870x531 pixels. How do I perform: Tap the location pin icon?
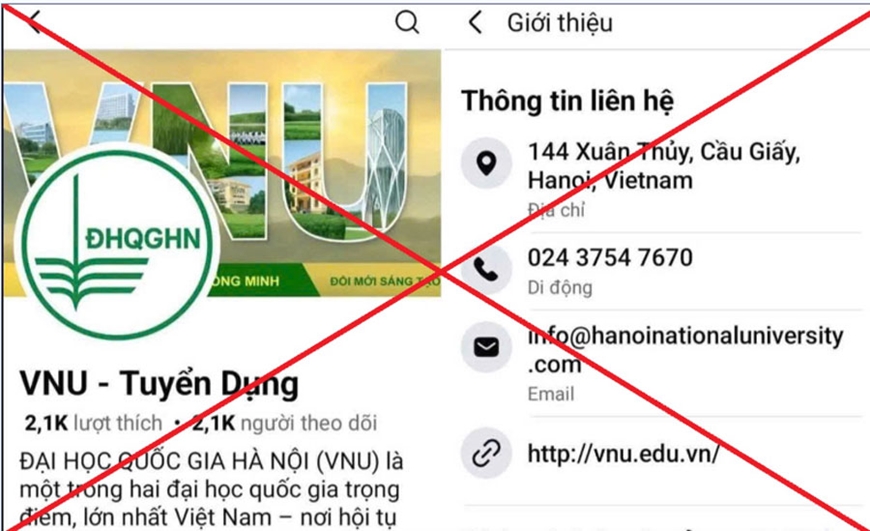486,163
